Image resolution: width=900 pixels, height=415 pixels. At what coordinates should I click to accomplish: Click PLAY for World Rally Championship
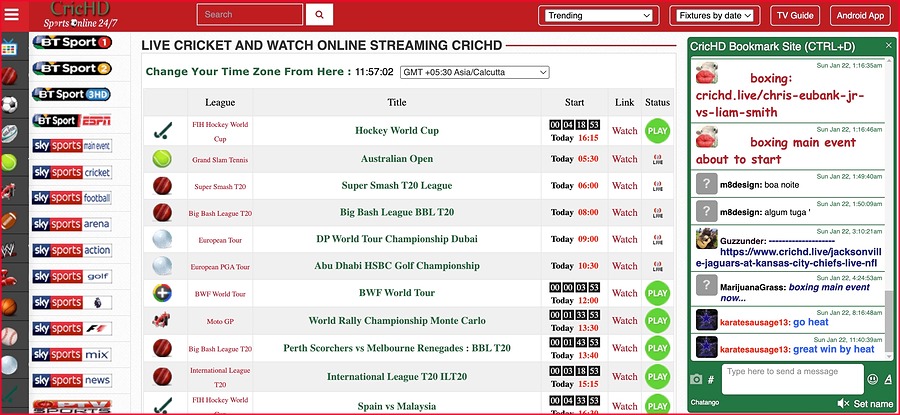coord(657,321)
